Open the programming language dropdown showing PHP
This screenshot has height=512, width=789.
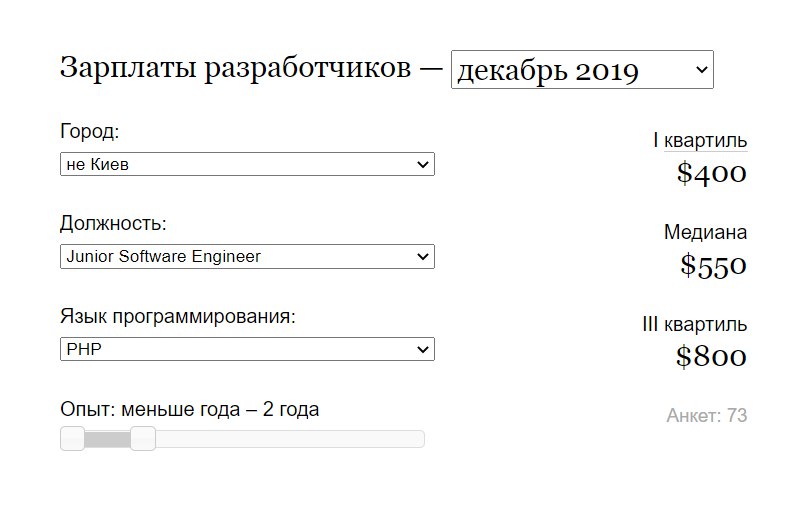click(247, 349)
